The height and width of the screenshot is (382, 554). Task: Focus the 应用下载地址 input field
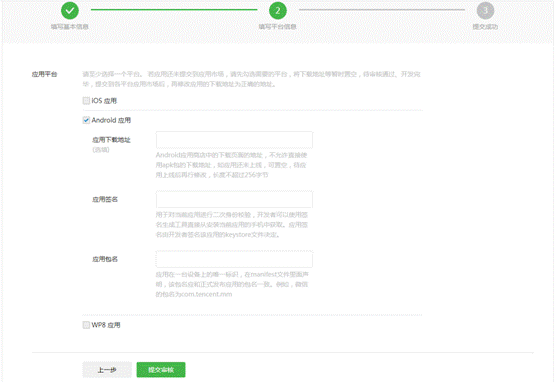pyautogui.click(x=234, y=140)
